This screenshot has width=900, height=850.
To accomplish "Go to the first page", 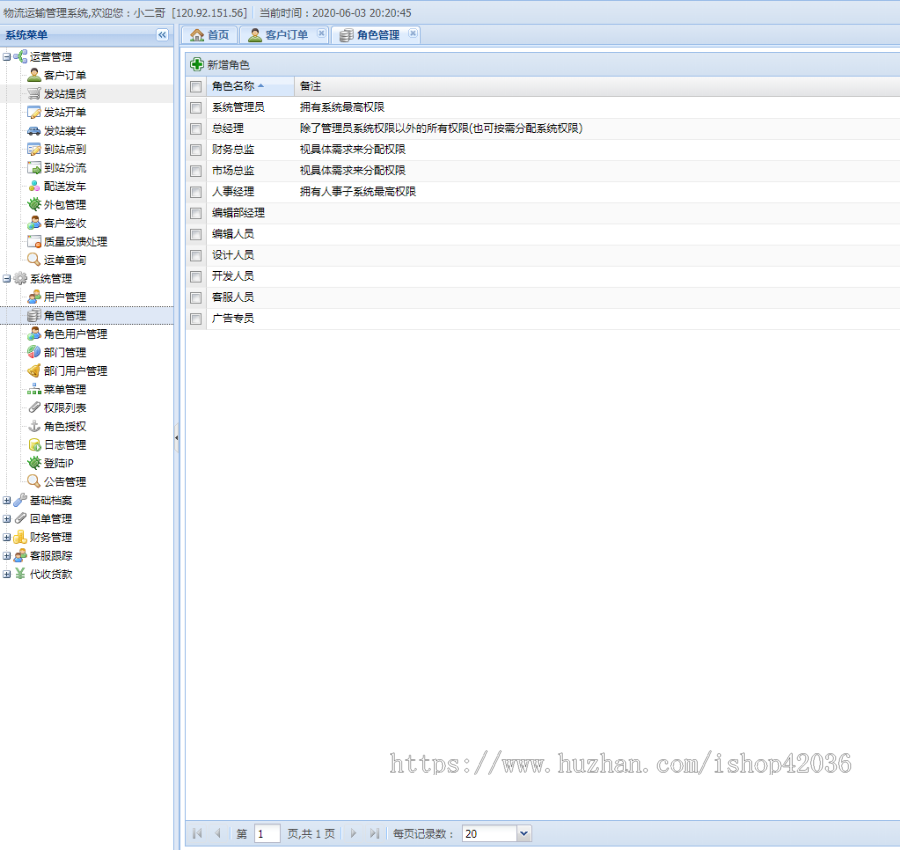I will coord(197,833).
